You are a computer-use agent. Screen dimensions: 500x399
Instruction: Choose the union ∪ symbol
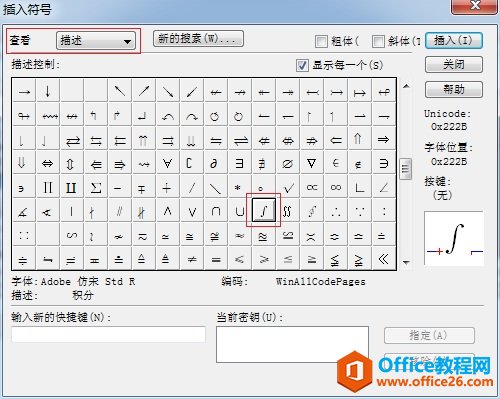click(x=240, y=211)
